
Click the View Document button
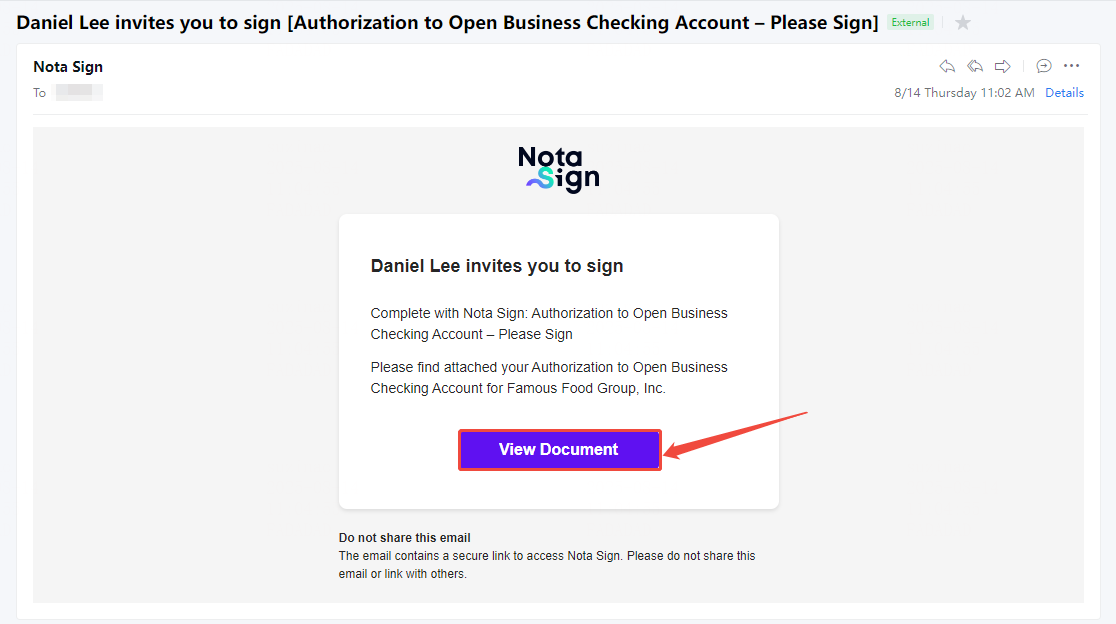[x=559, y=450]
